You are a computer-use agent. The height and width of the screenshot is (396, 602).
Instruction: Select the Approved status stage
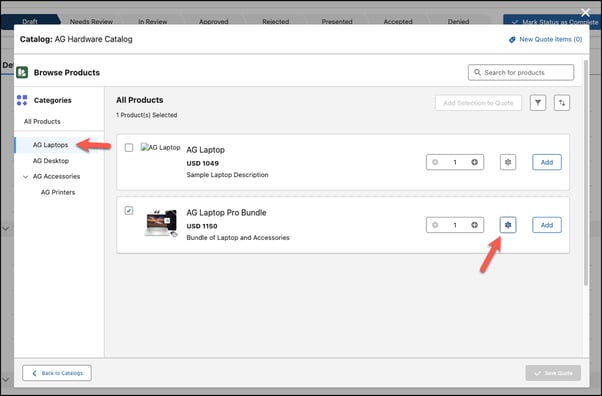214,22
